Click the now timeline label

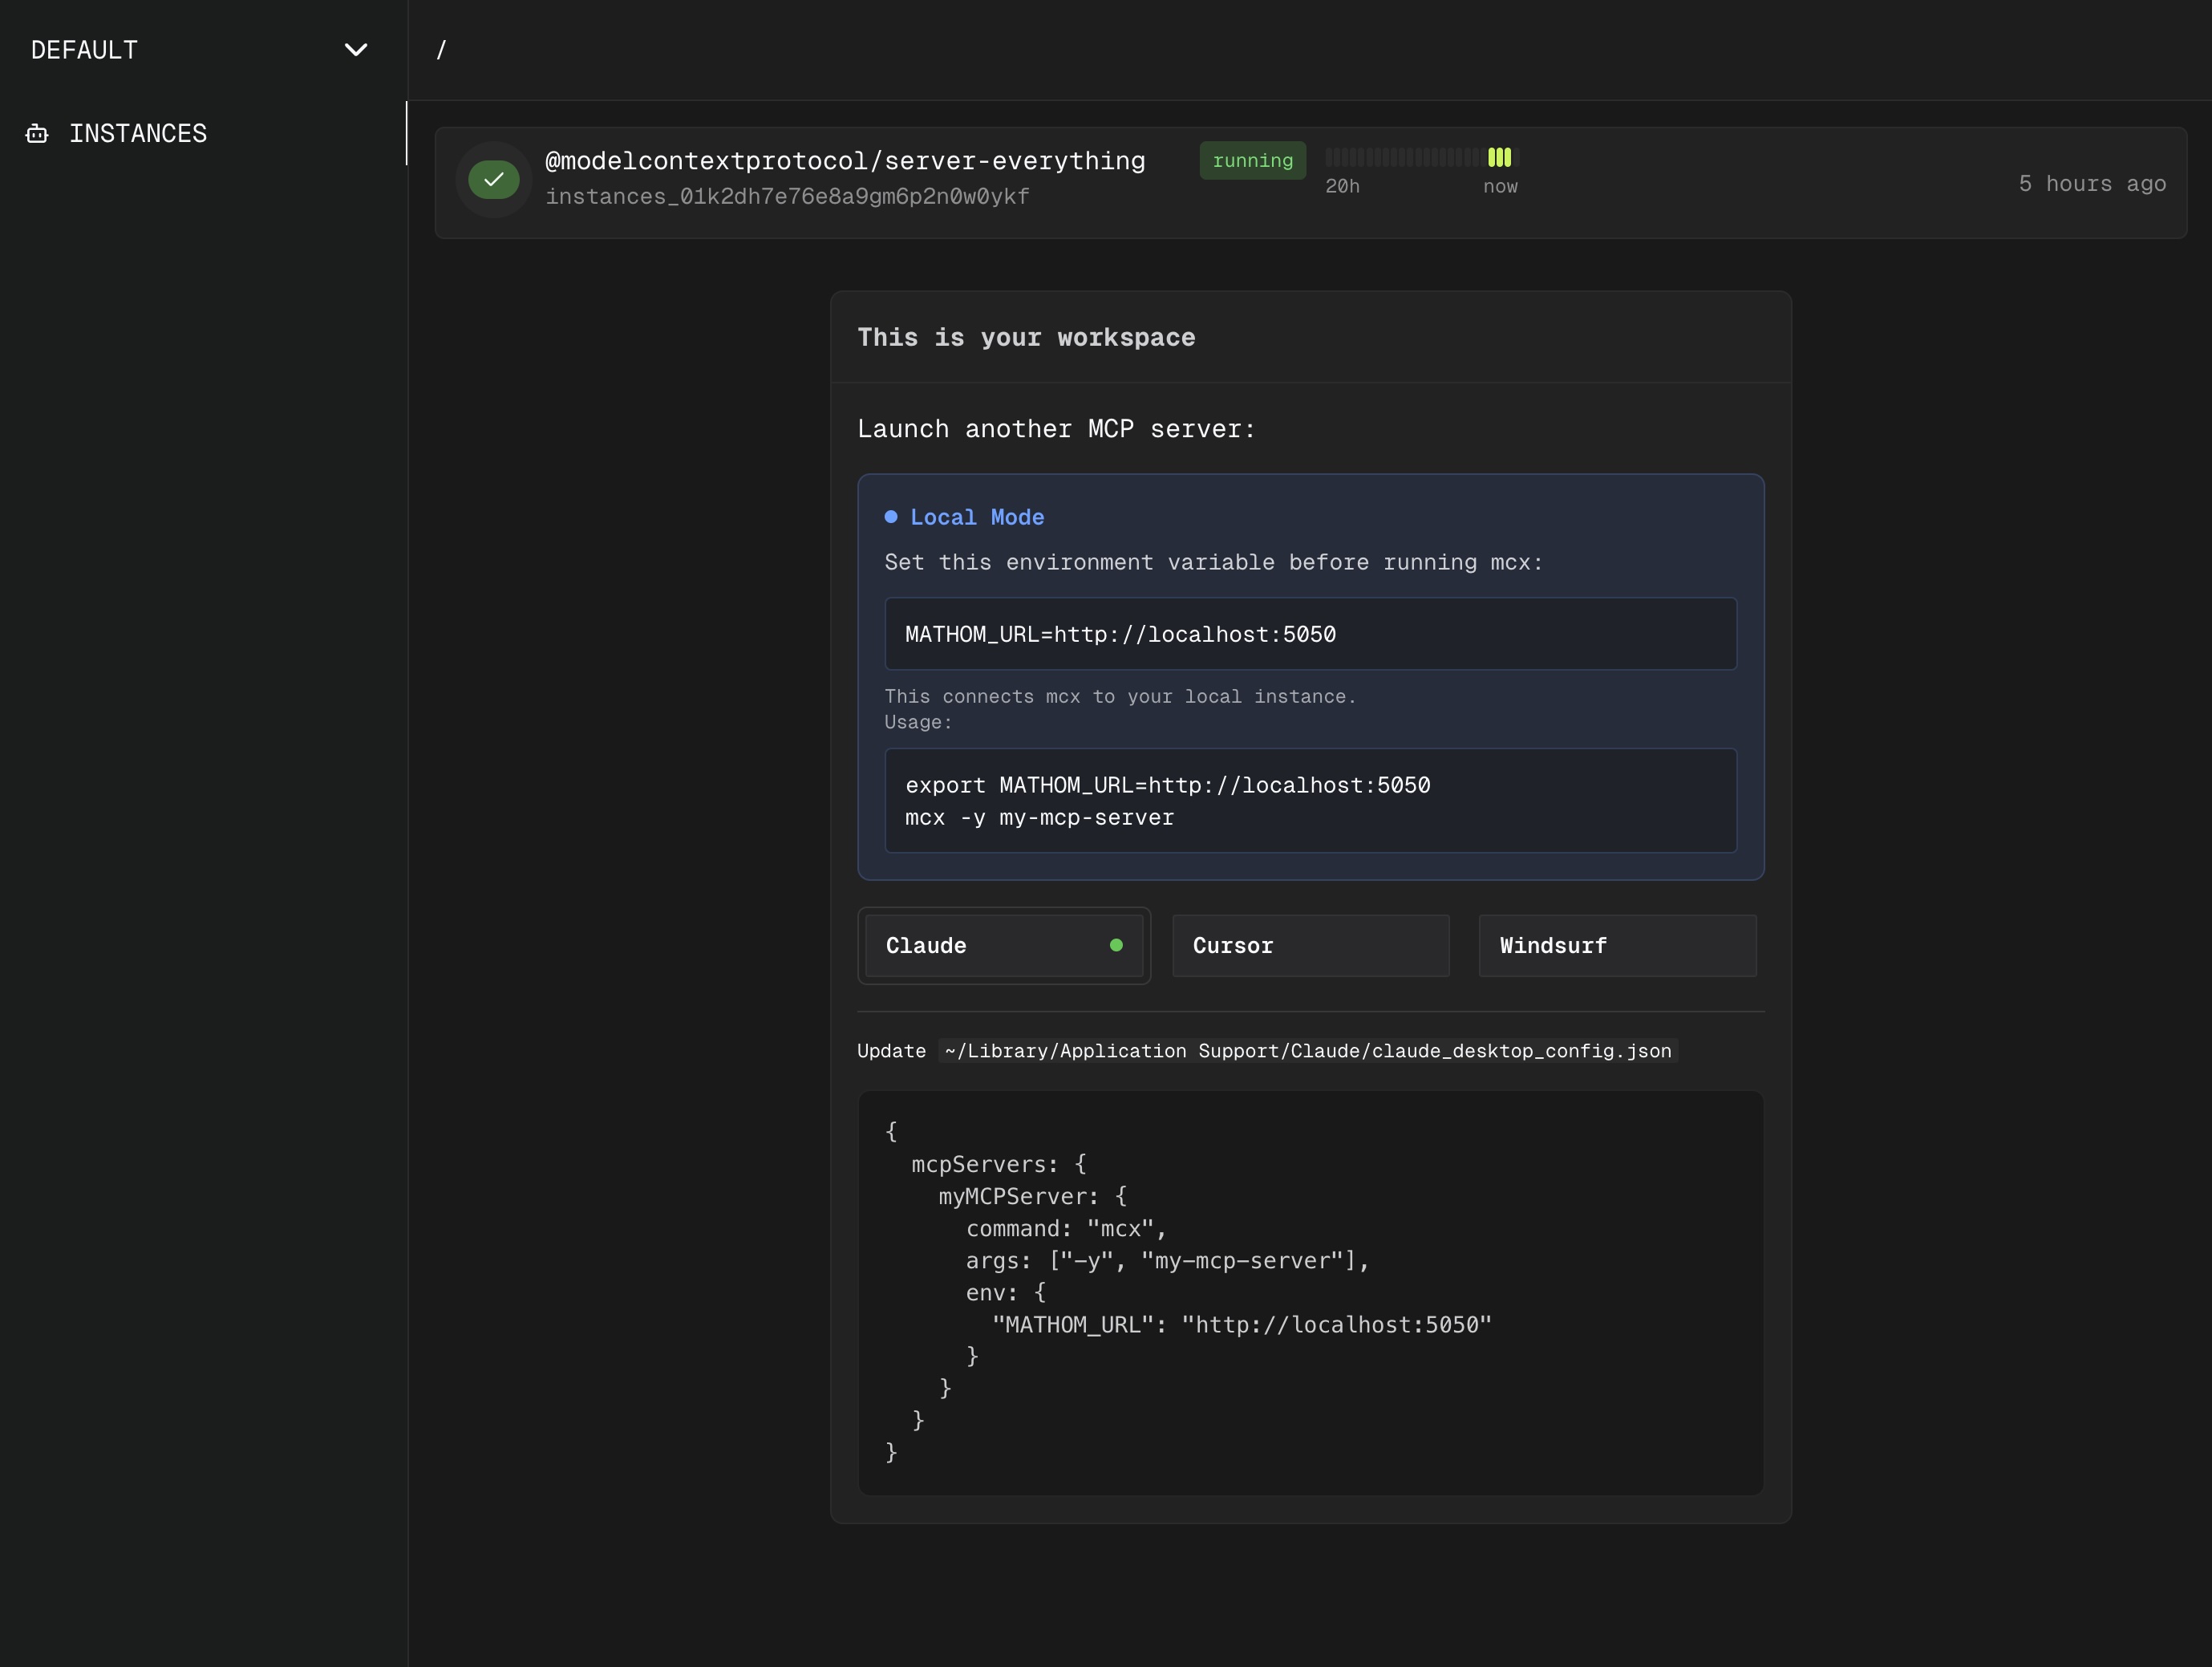[x=1500, y=187]
